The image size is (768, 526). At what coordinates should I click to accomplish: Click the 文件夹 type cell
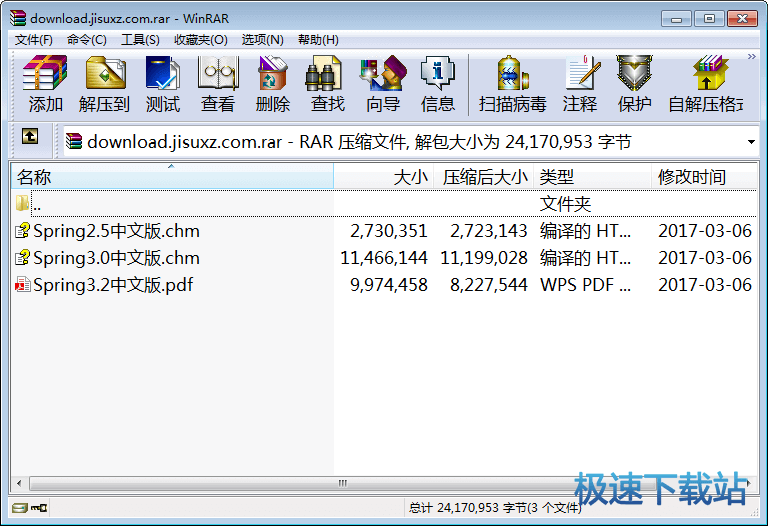(565, 204)
